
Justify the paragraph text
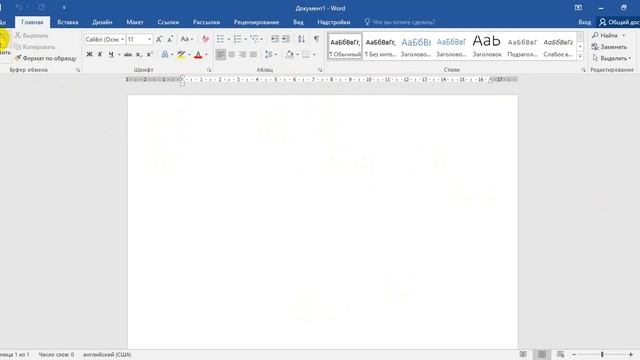coord(253,54)
